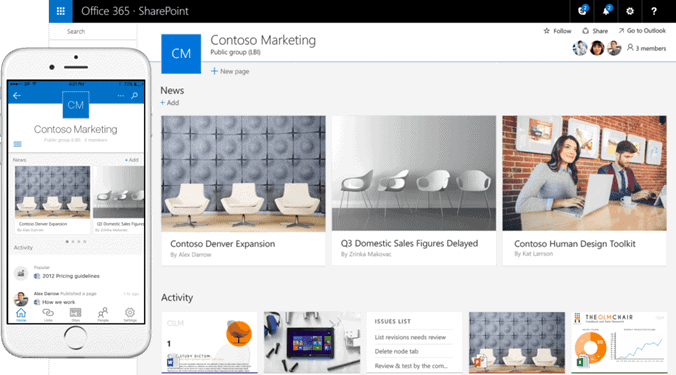676x375 pixels.
Task: Share the site
Action: point(595,31)
